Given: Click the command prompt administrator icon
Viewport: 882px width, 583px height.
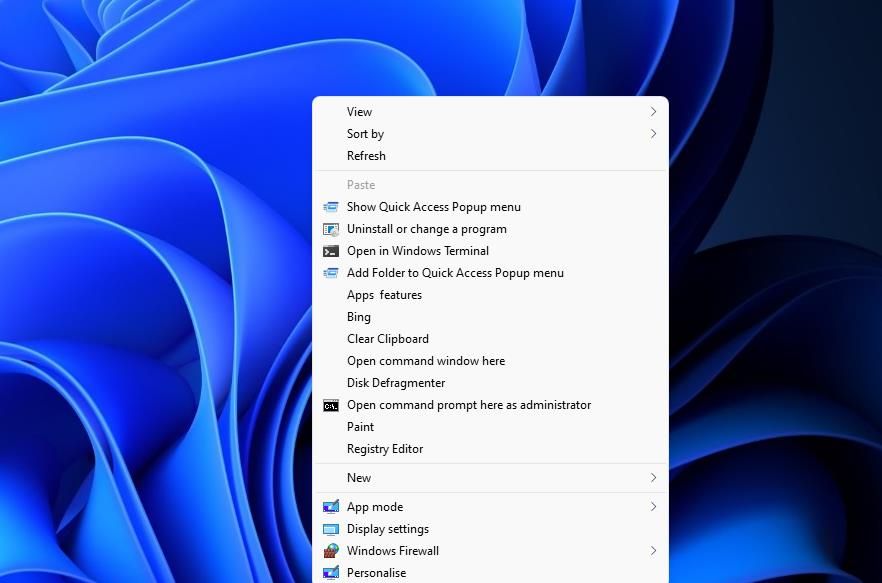Looking at the screenshot, I should (x=331, y=405).
